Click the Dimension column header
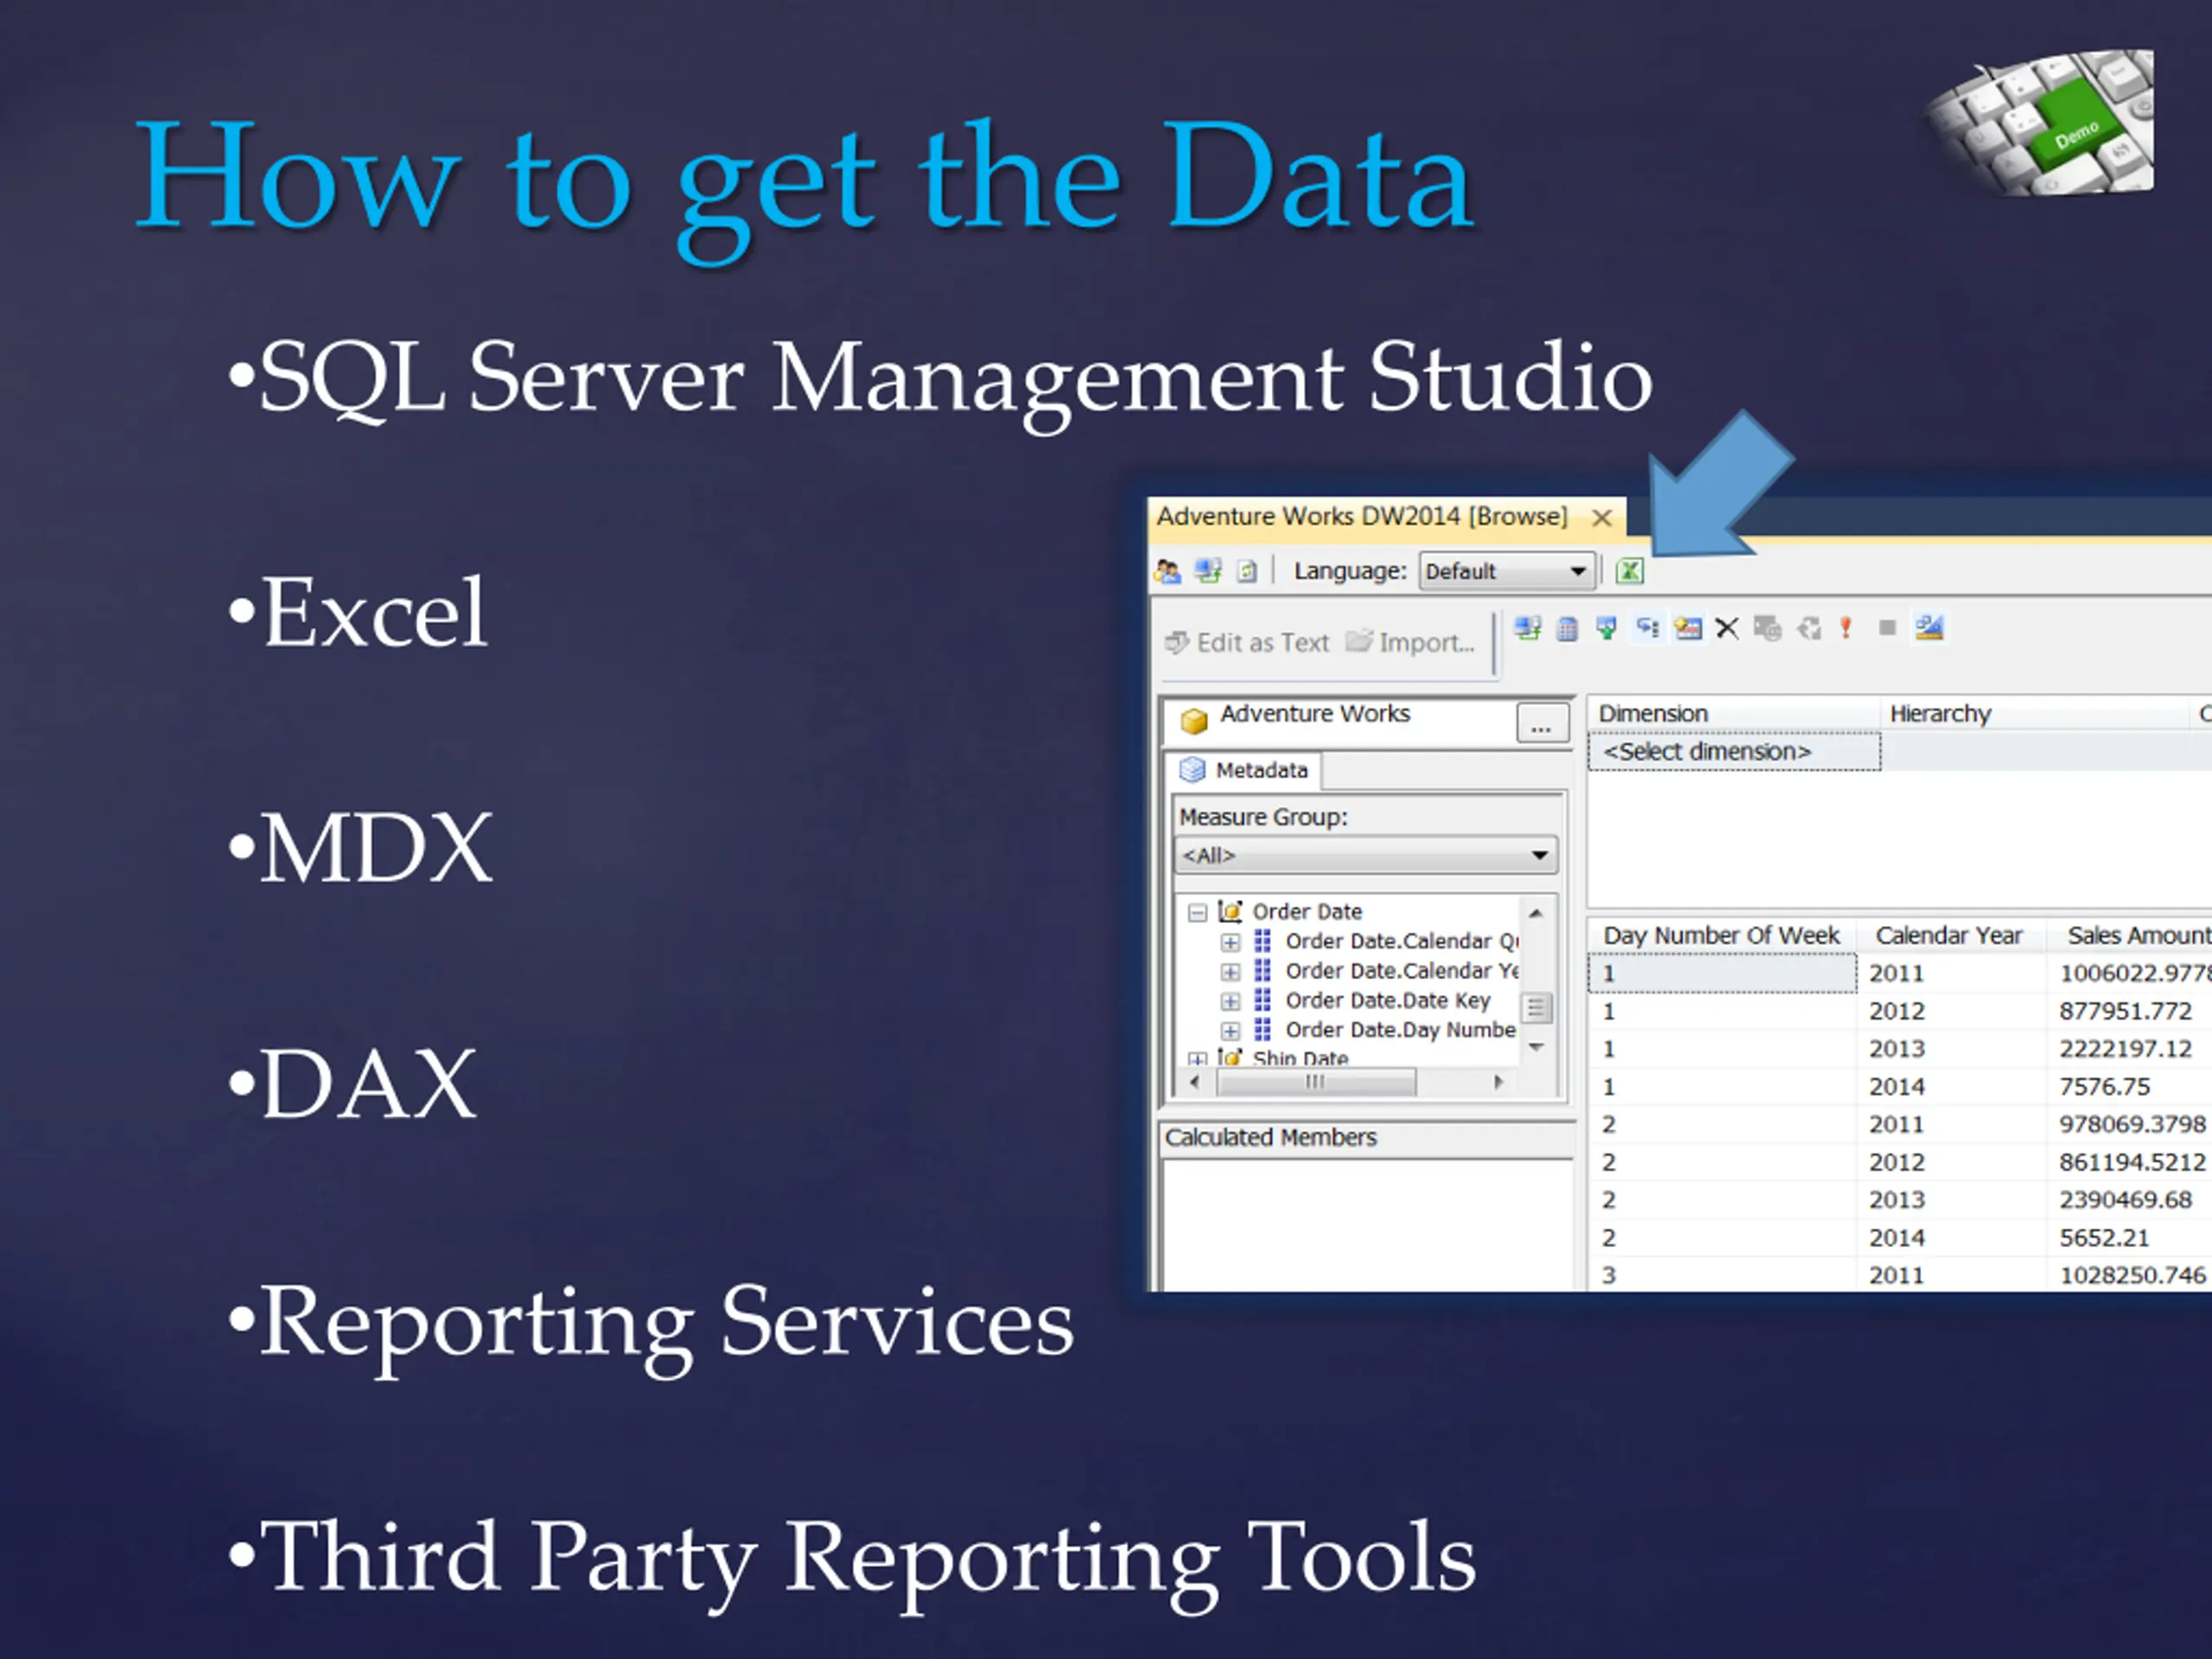This screenshot has height=1659, width=2212. coord(1733,714)
